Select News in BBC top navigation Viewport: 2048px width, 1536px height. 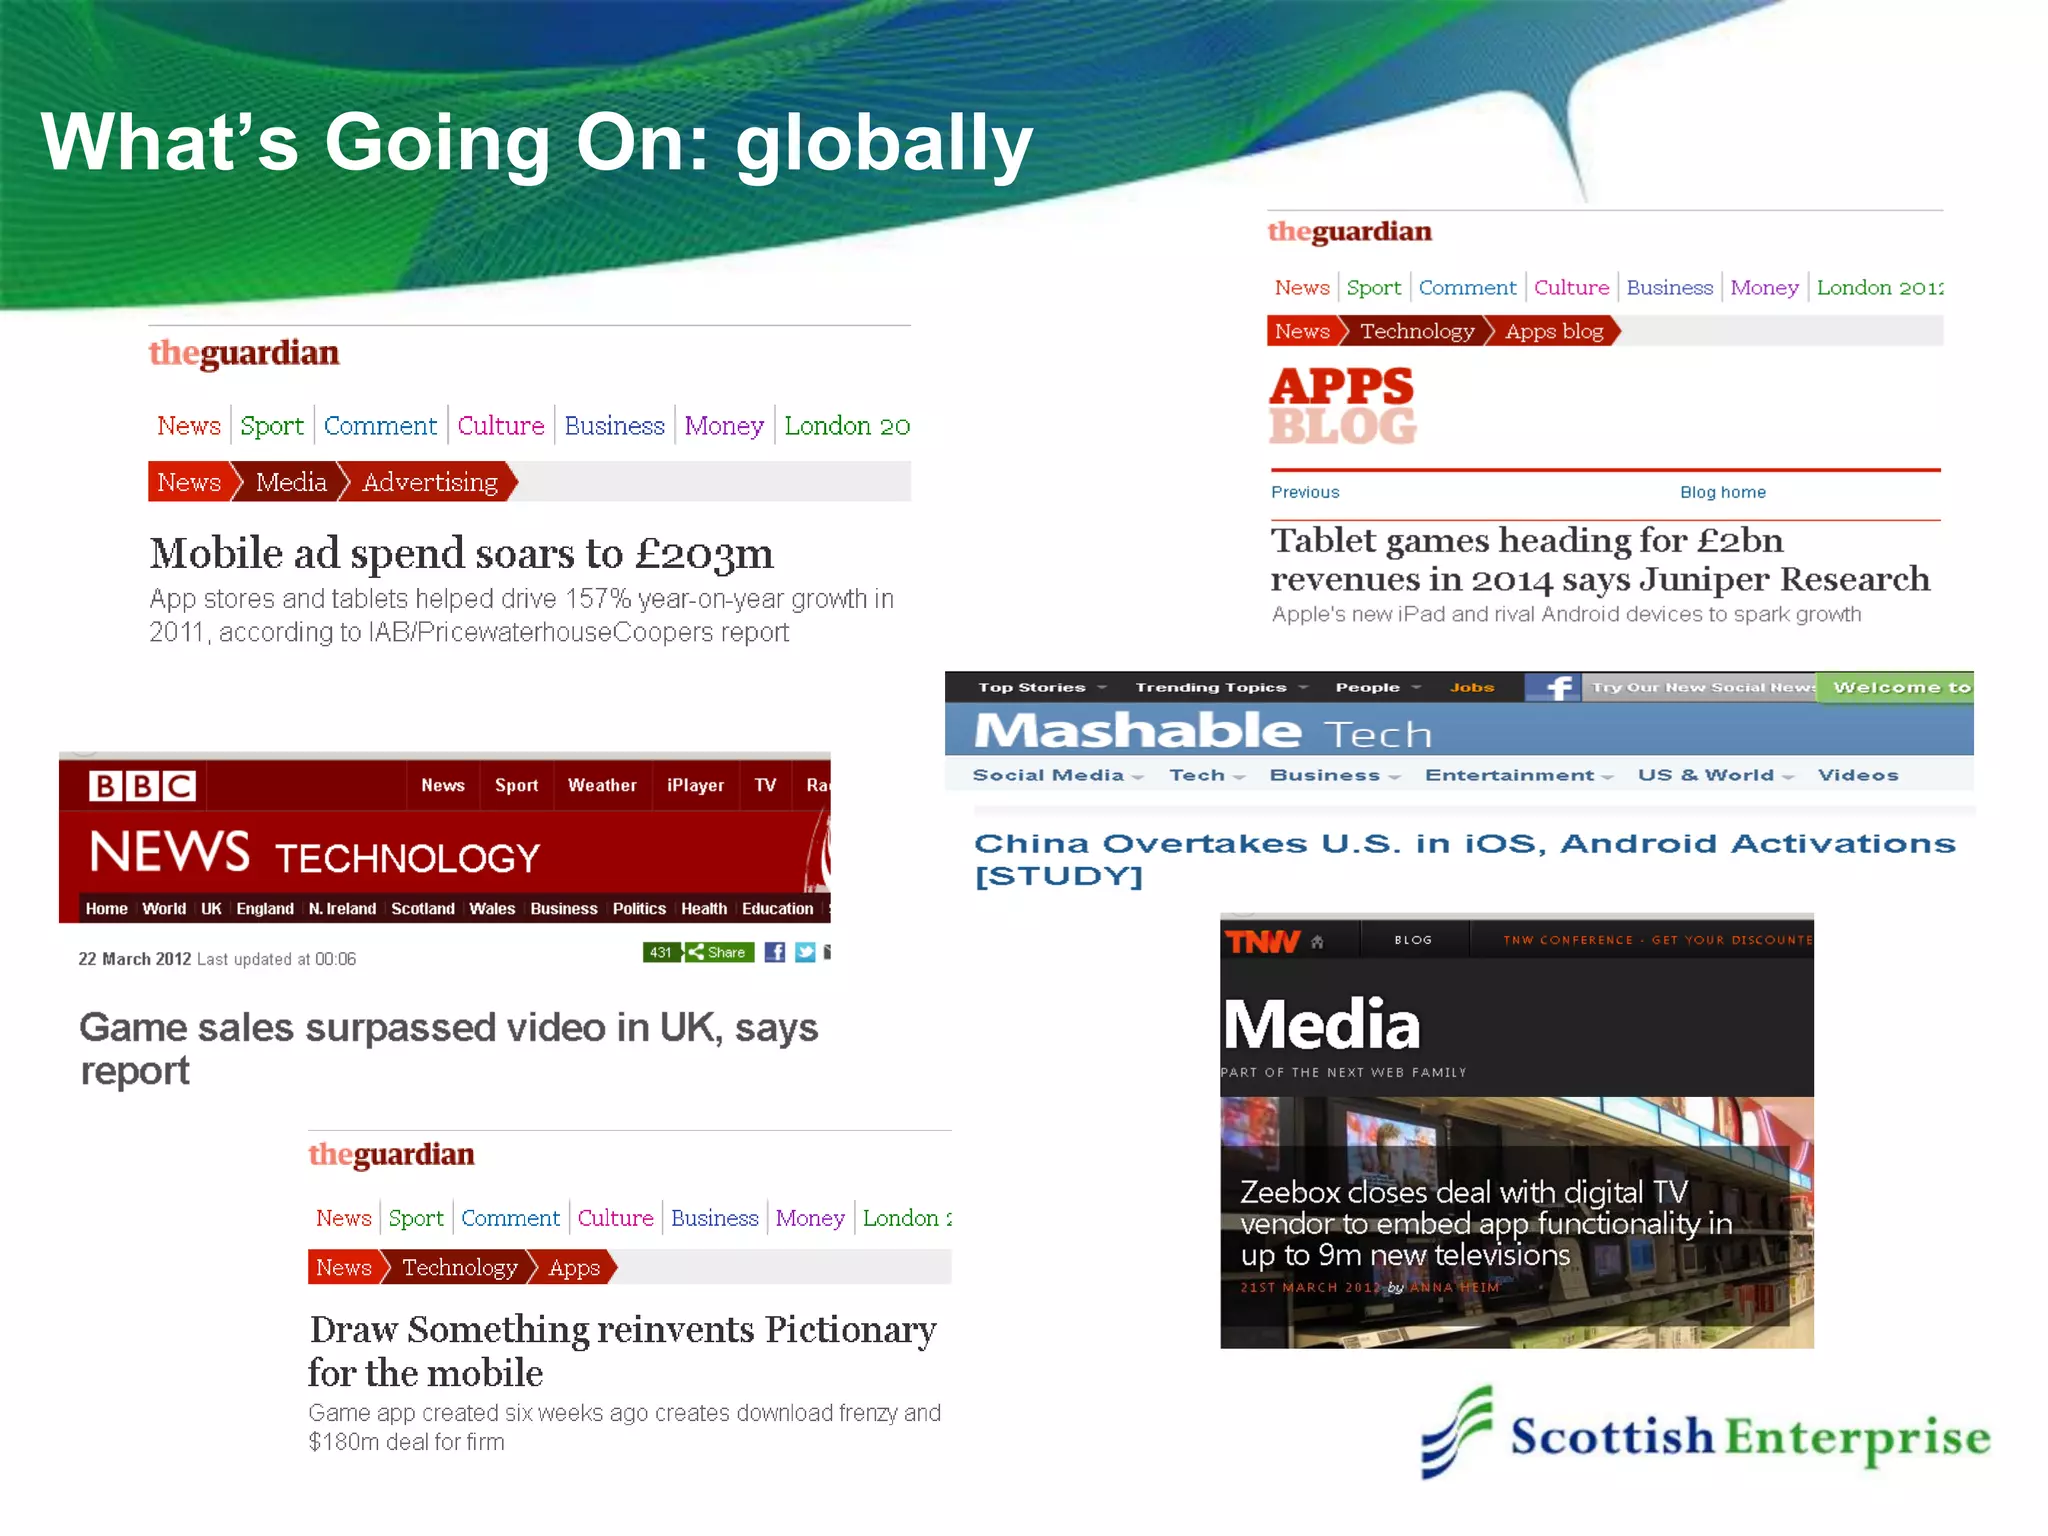[443, 785]
